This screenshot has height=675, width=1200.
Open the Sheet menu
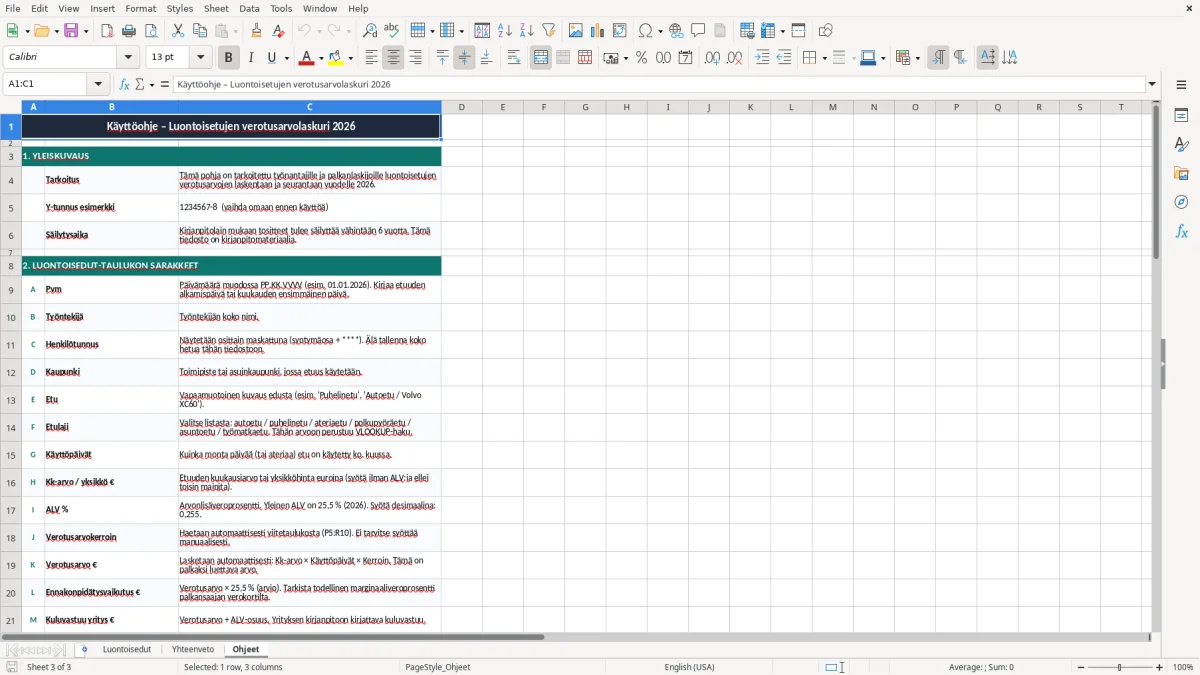pos(216,8)
